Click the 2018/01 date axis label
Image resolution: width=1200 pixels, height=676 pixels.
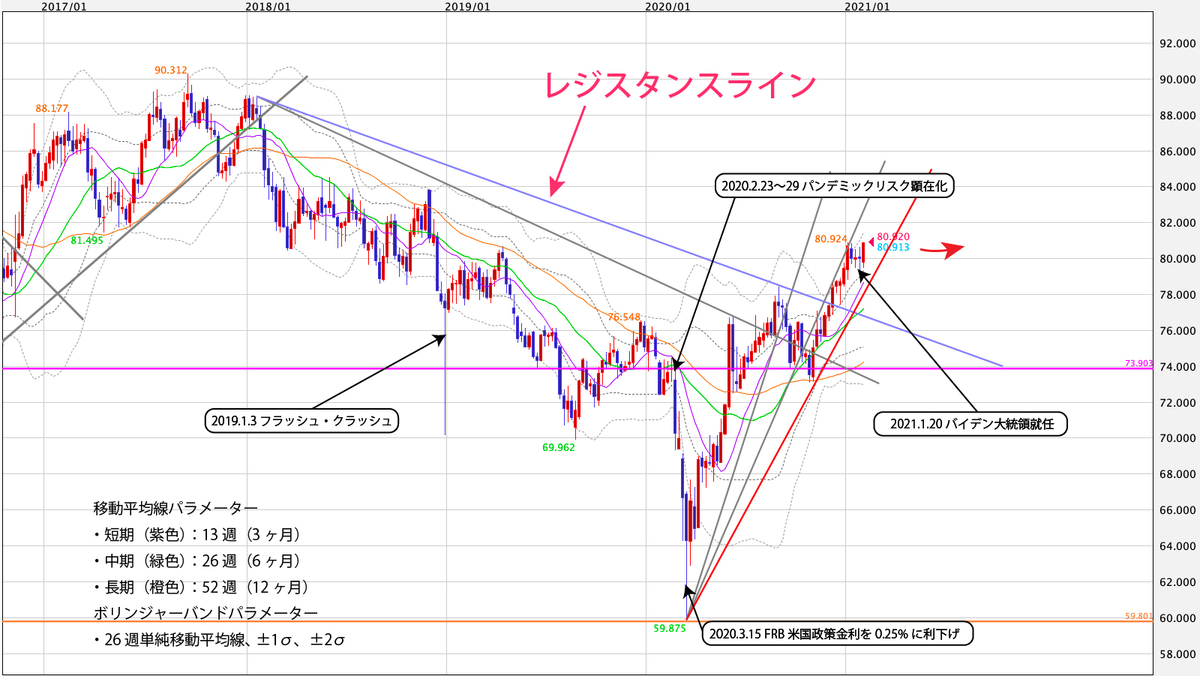coord(268,6)
